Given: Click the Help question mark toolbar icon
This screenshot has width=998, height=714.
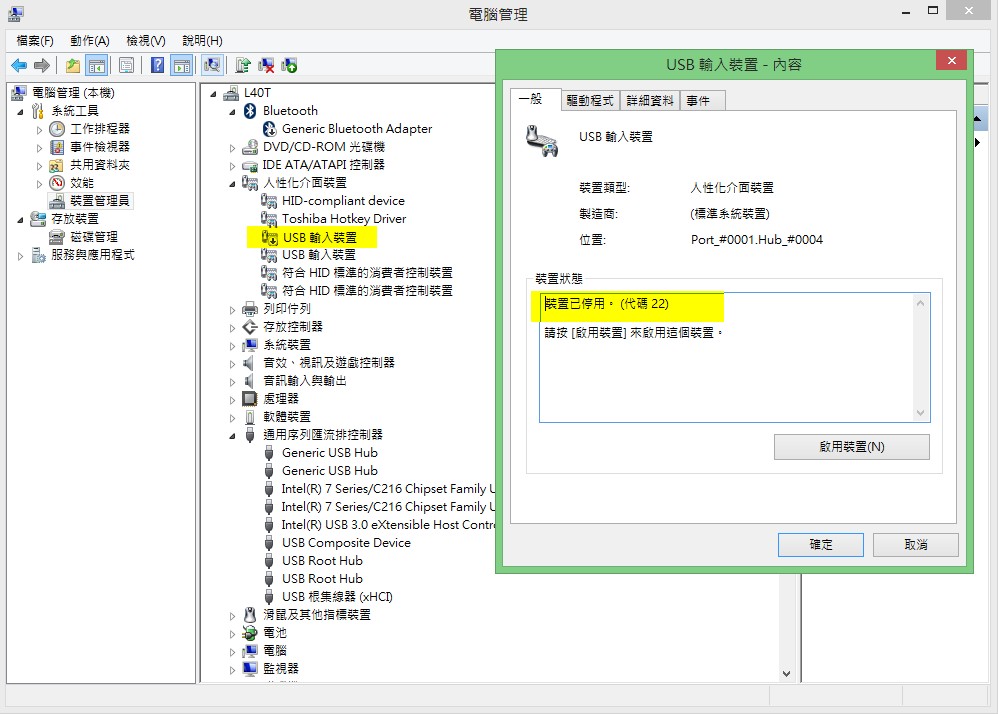Looking at the screenshot, I should pos(158,65).
